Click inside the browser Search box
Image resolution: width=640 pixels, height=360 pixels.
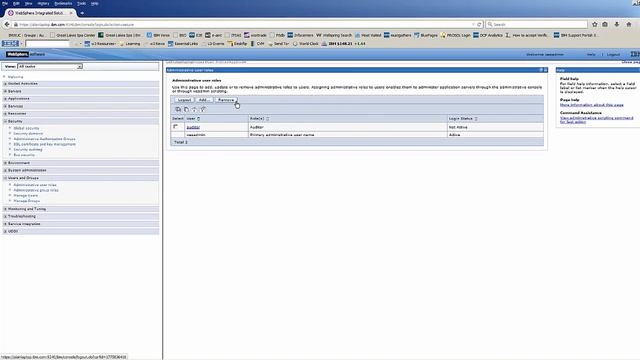pos(536,24)
